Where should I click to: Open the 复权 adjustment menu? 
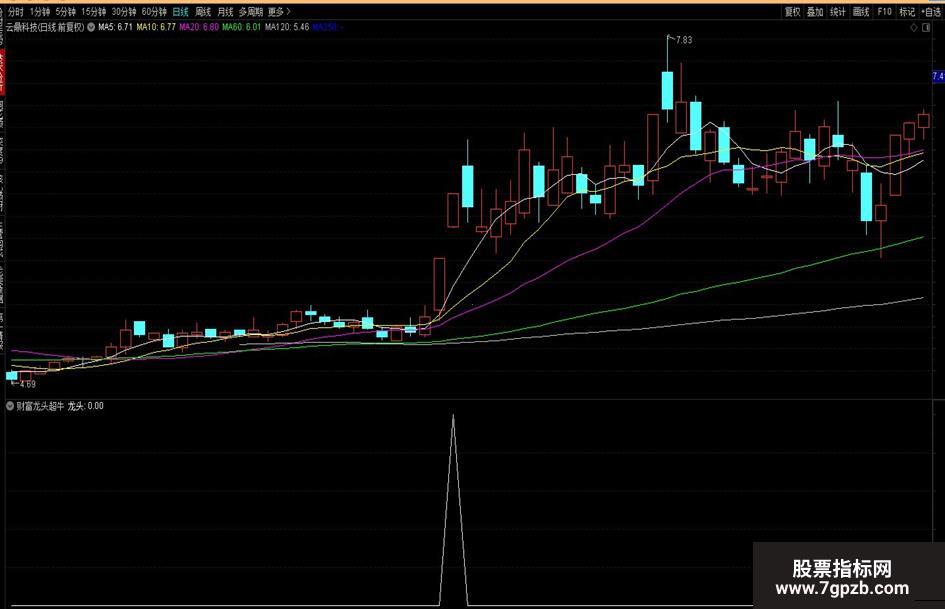pyautogui.click(x=793, y=12)
